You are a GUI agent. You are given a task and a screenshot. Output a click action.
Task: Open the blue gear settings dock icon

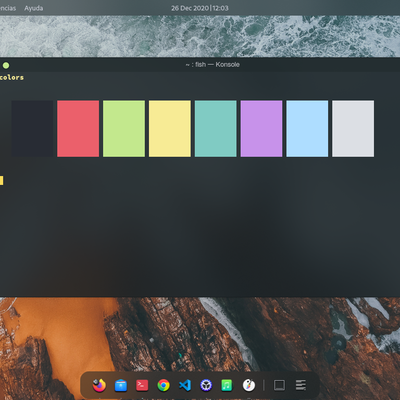point(206,385)
